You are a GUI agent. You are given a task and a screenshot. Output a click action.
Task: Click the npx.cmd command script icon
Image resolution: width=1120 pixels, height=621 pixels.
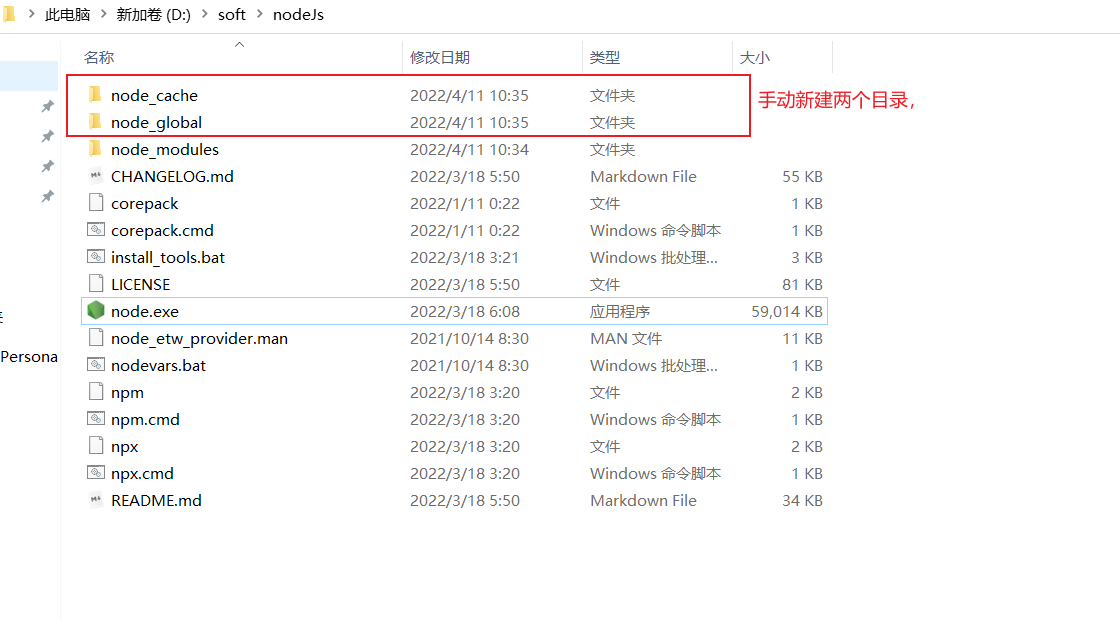95,473
